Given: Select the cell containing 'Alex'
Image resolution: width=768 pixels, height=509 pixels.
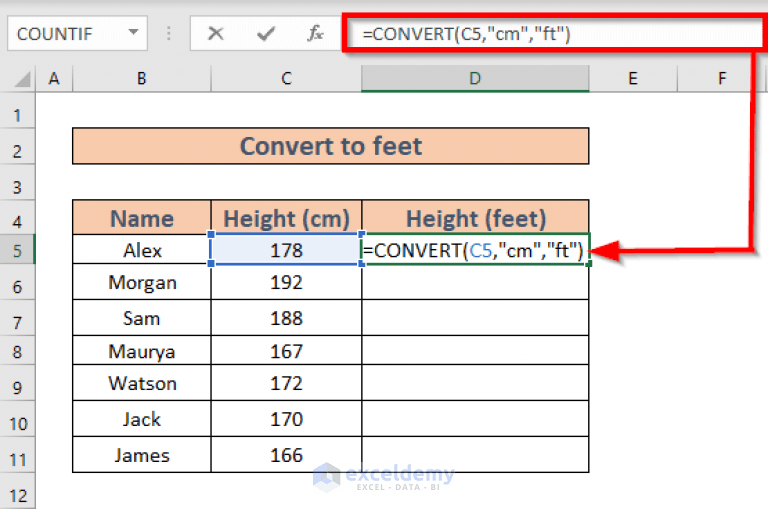Looking at the screenshot, I should pos(142,250).
